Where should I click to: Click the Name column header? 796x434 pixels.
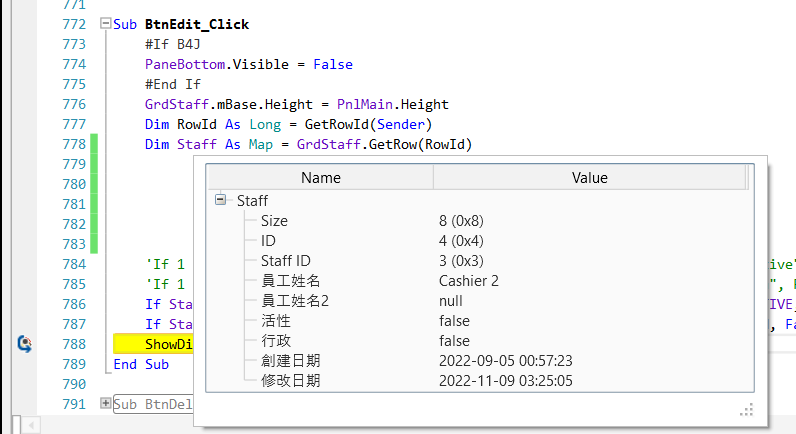point(320,178)
